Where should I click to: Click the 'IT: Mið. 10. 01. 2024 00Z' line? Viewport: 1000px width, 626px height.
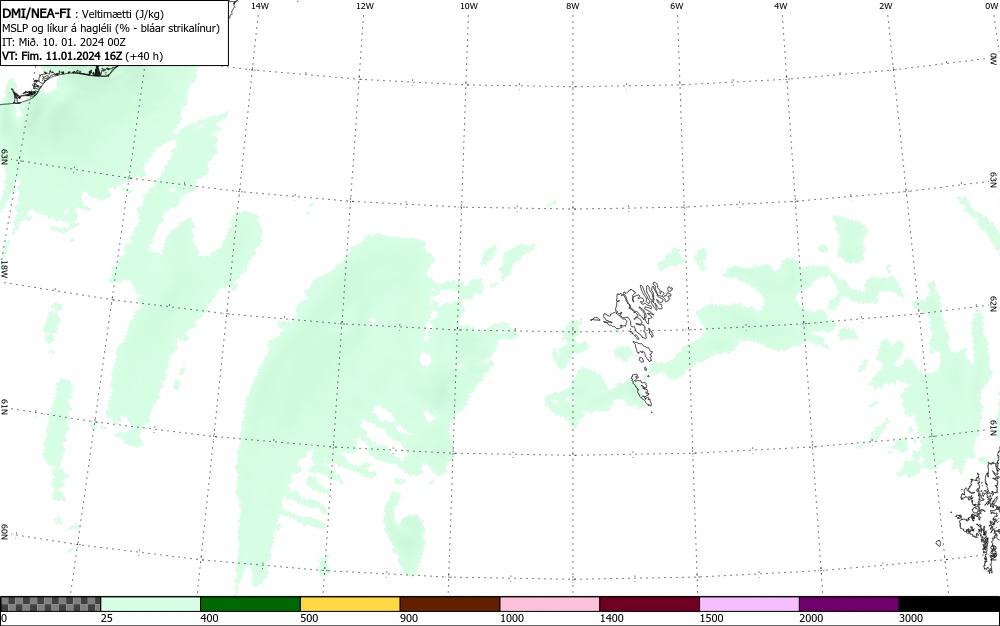click(x=64, y=42)
